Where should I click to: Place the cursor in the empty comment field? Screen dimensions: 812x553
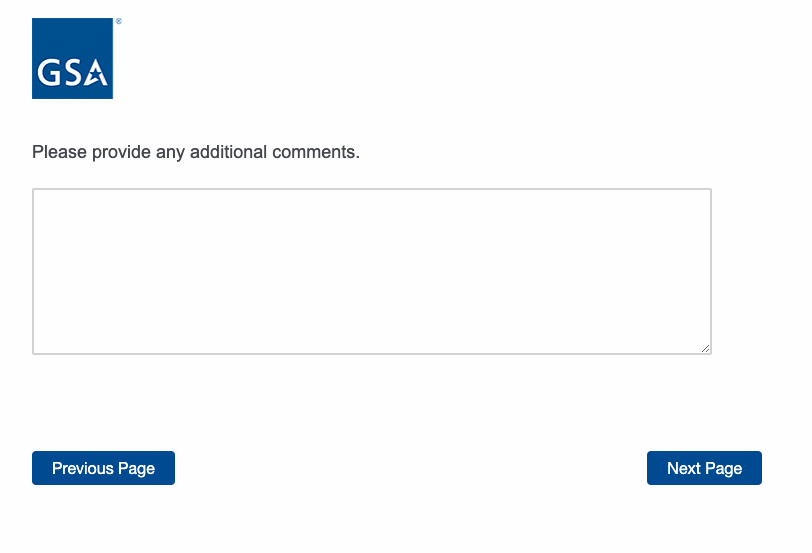[x=371, y=271]
